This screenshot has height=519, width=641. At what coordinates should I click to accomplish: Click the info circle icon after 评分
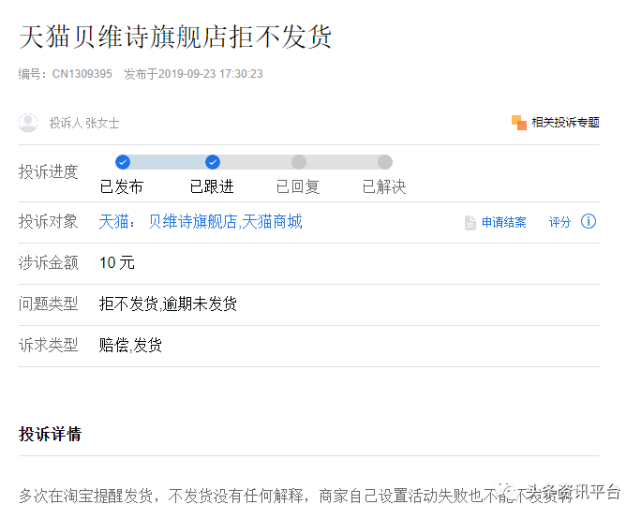tap(588, 221)
